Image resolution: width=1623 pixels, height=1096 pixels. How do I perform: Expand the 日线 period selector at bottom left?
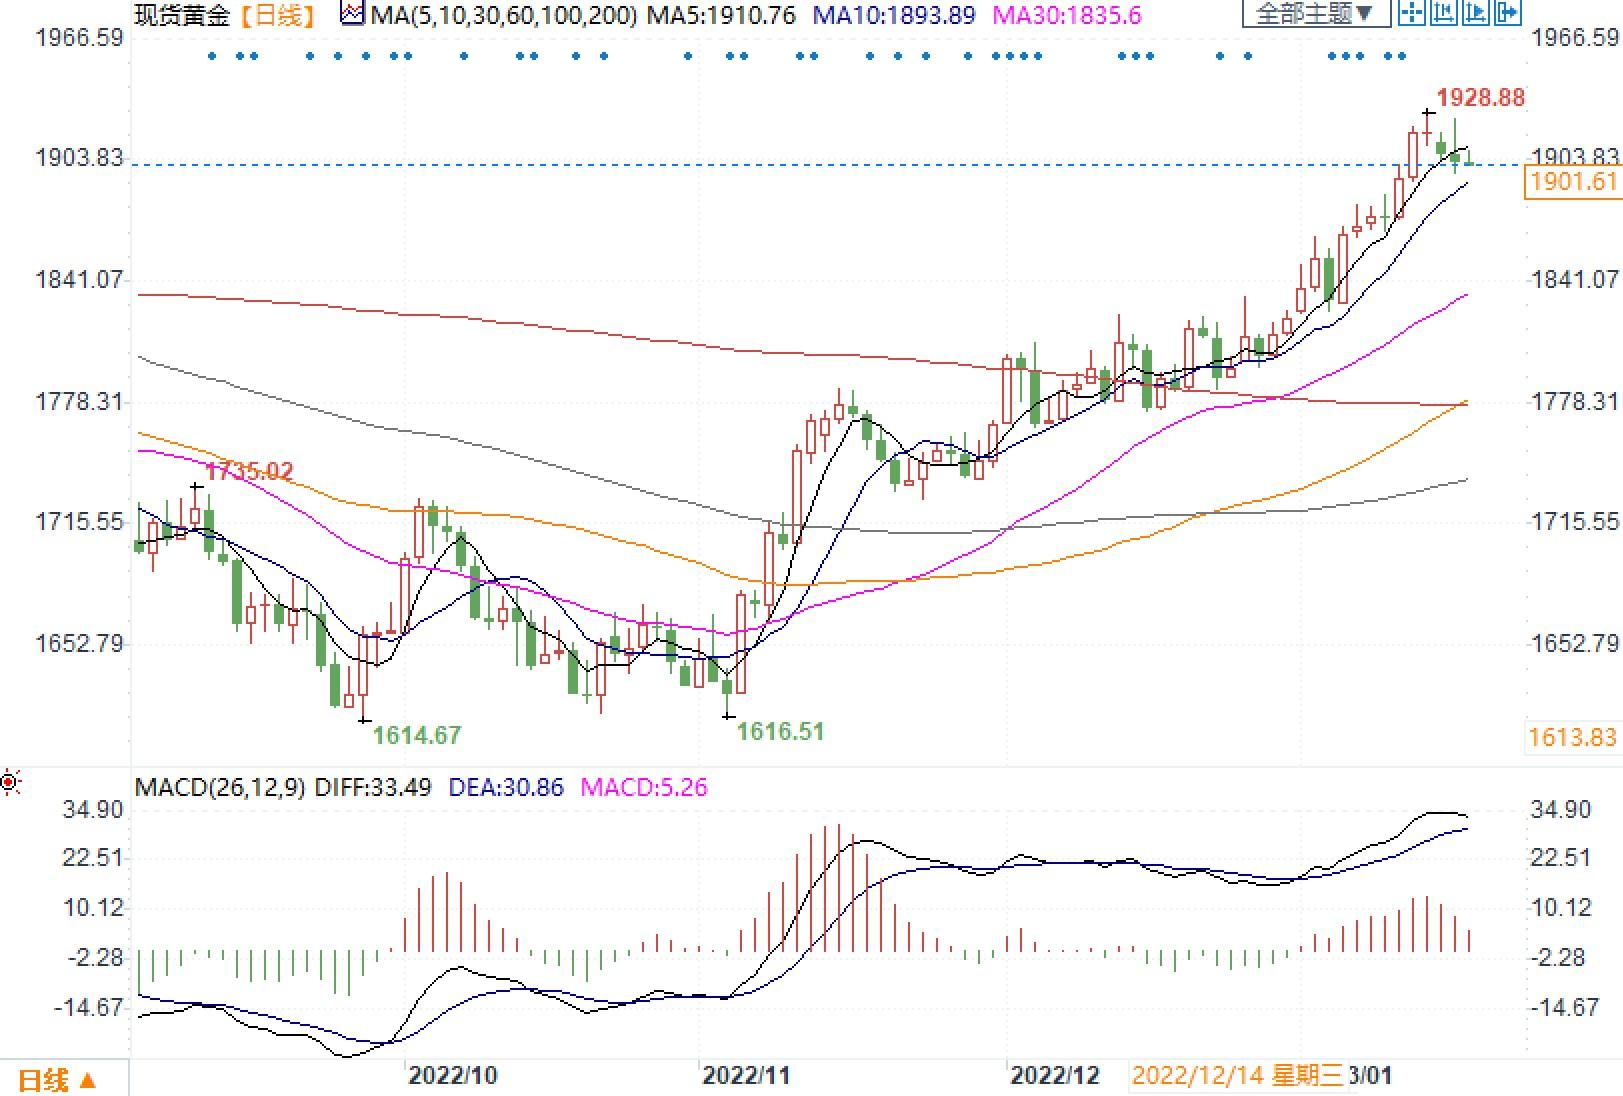[58, 1080]
